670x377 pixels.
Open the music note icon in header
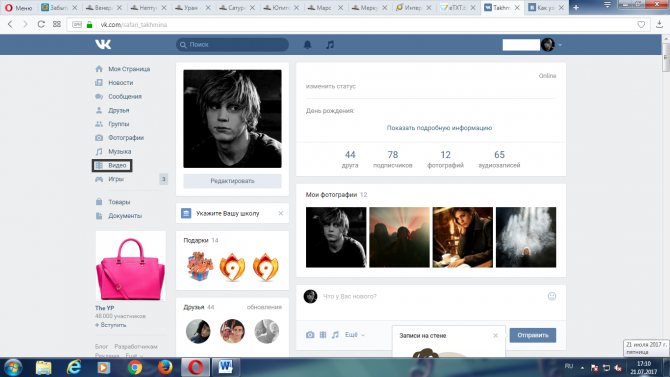pyautogui.click(x=330, y=44)
